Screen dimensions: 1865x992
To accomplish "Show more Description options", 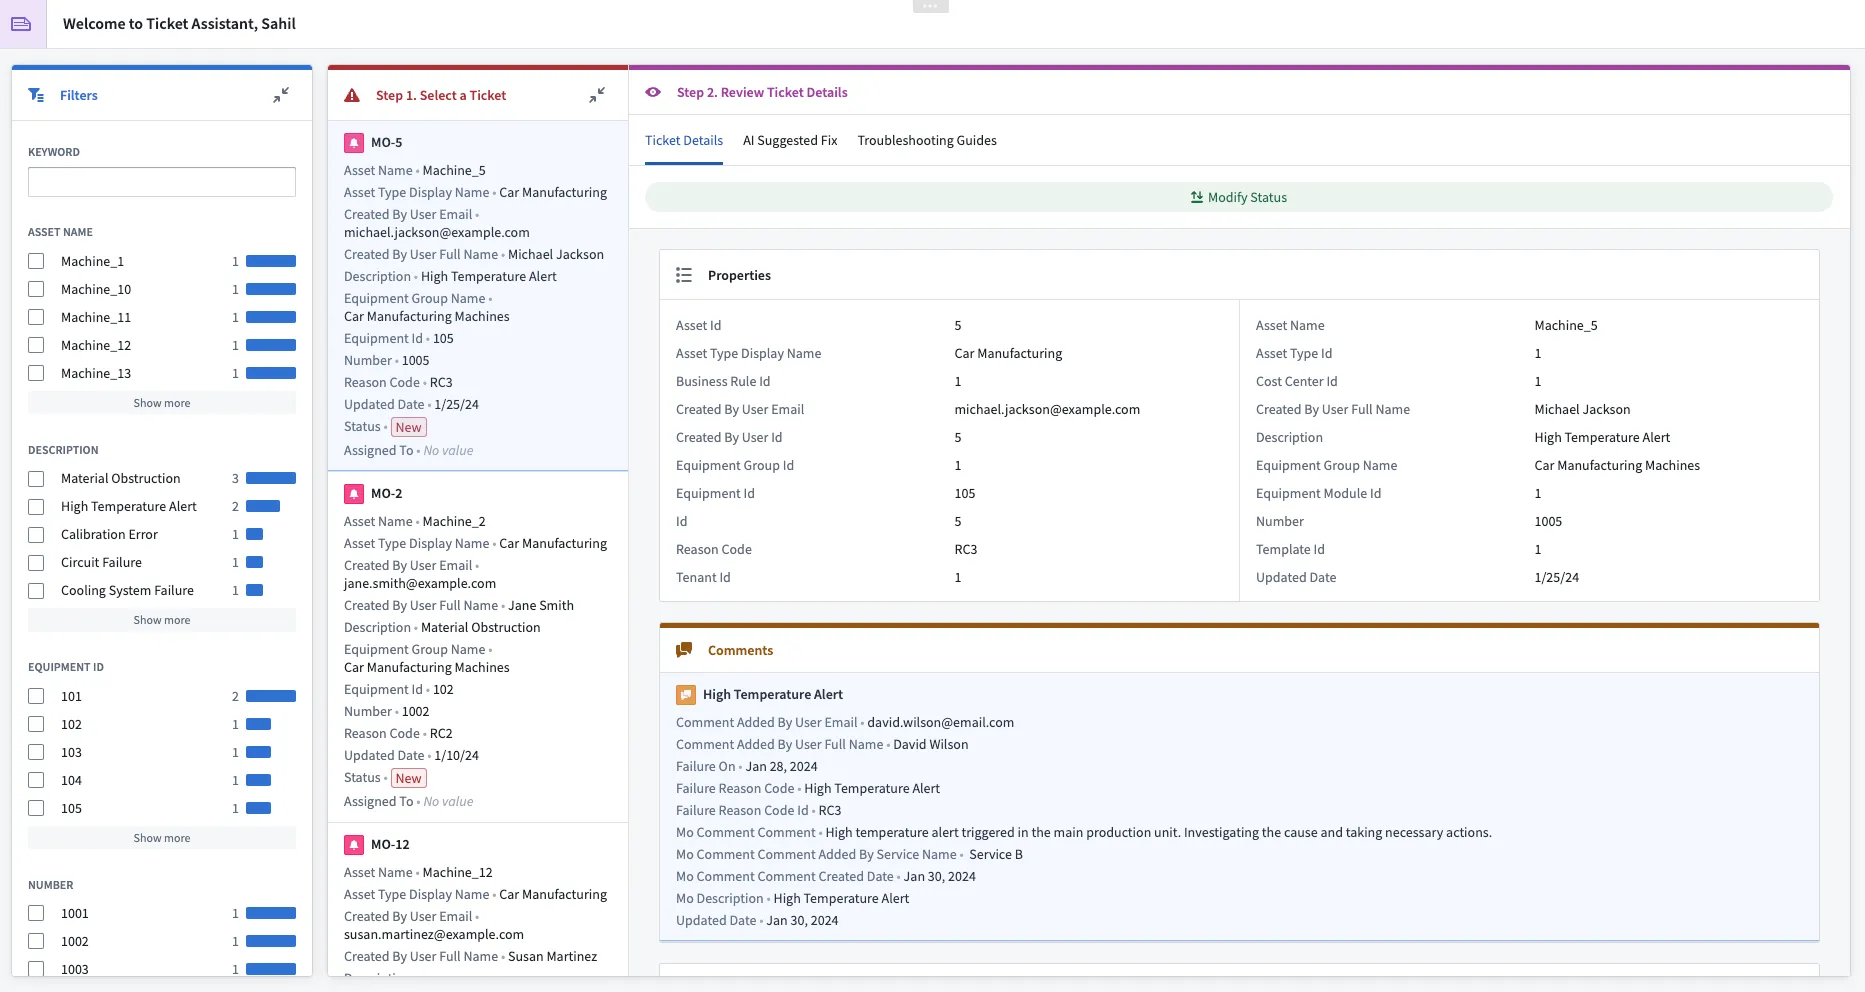I will point(162,620).
